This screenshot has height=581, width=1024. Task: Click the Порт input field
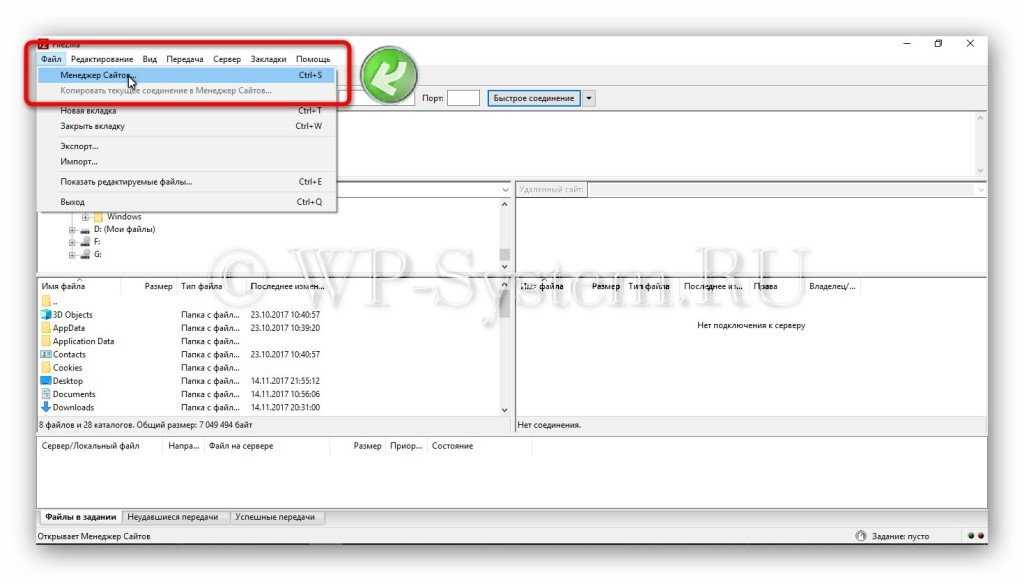coord(463,98)
